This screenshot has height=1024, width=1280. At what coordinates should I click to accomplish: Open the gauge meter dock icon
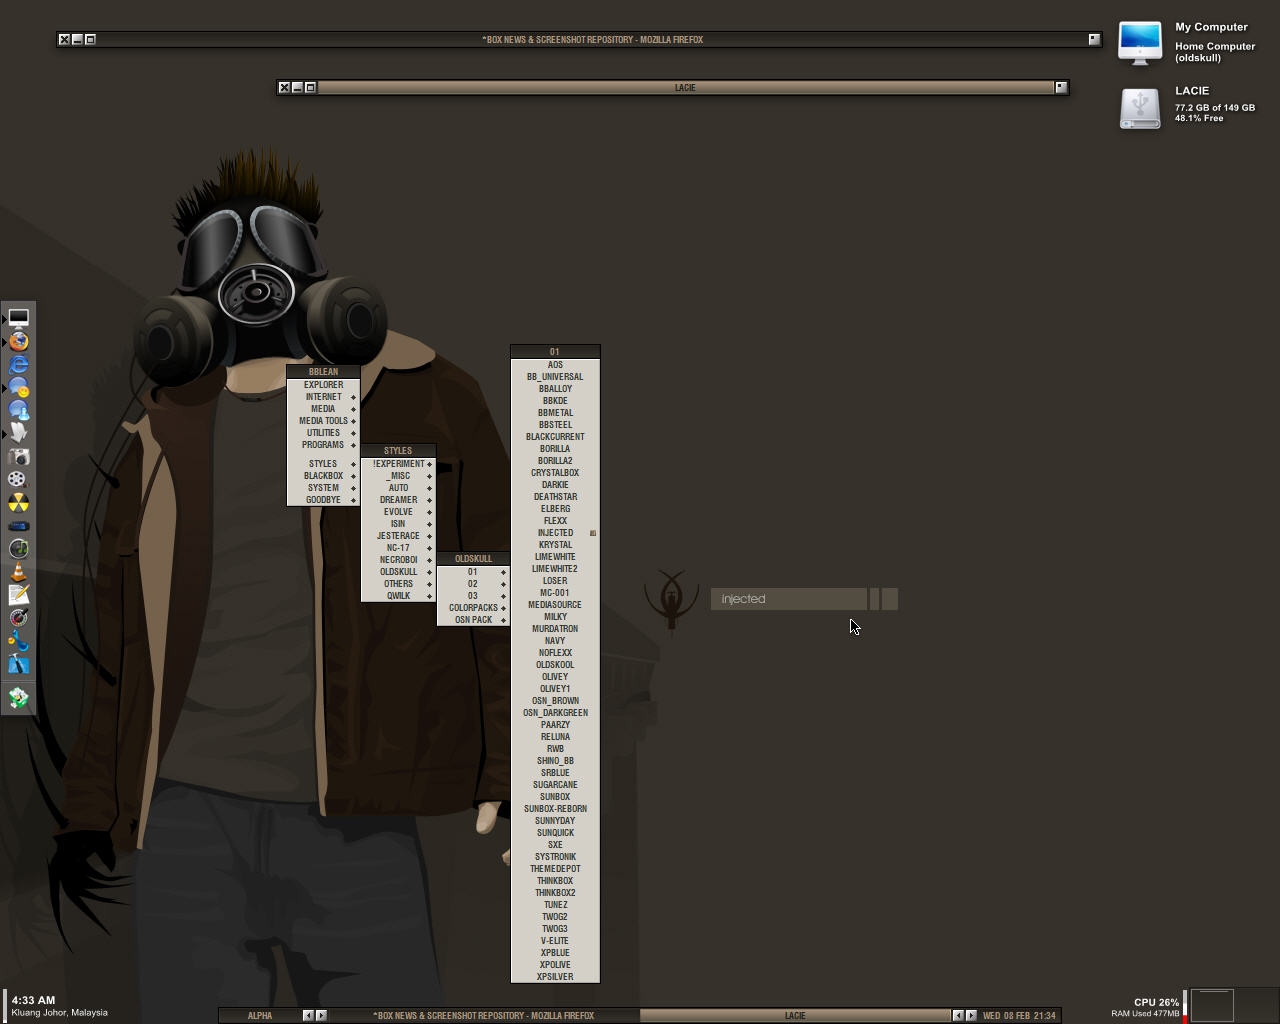click(18, 617)
